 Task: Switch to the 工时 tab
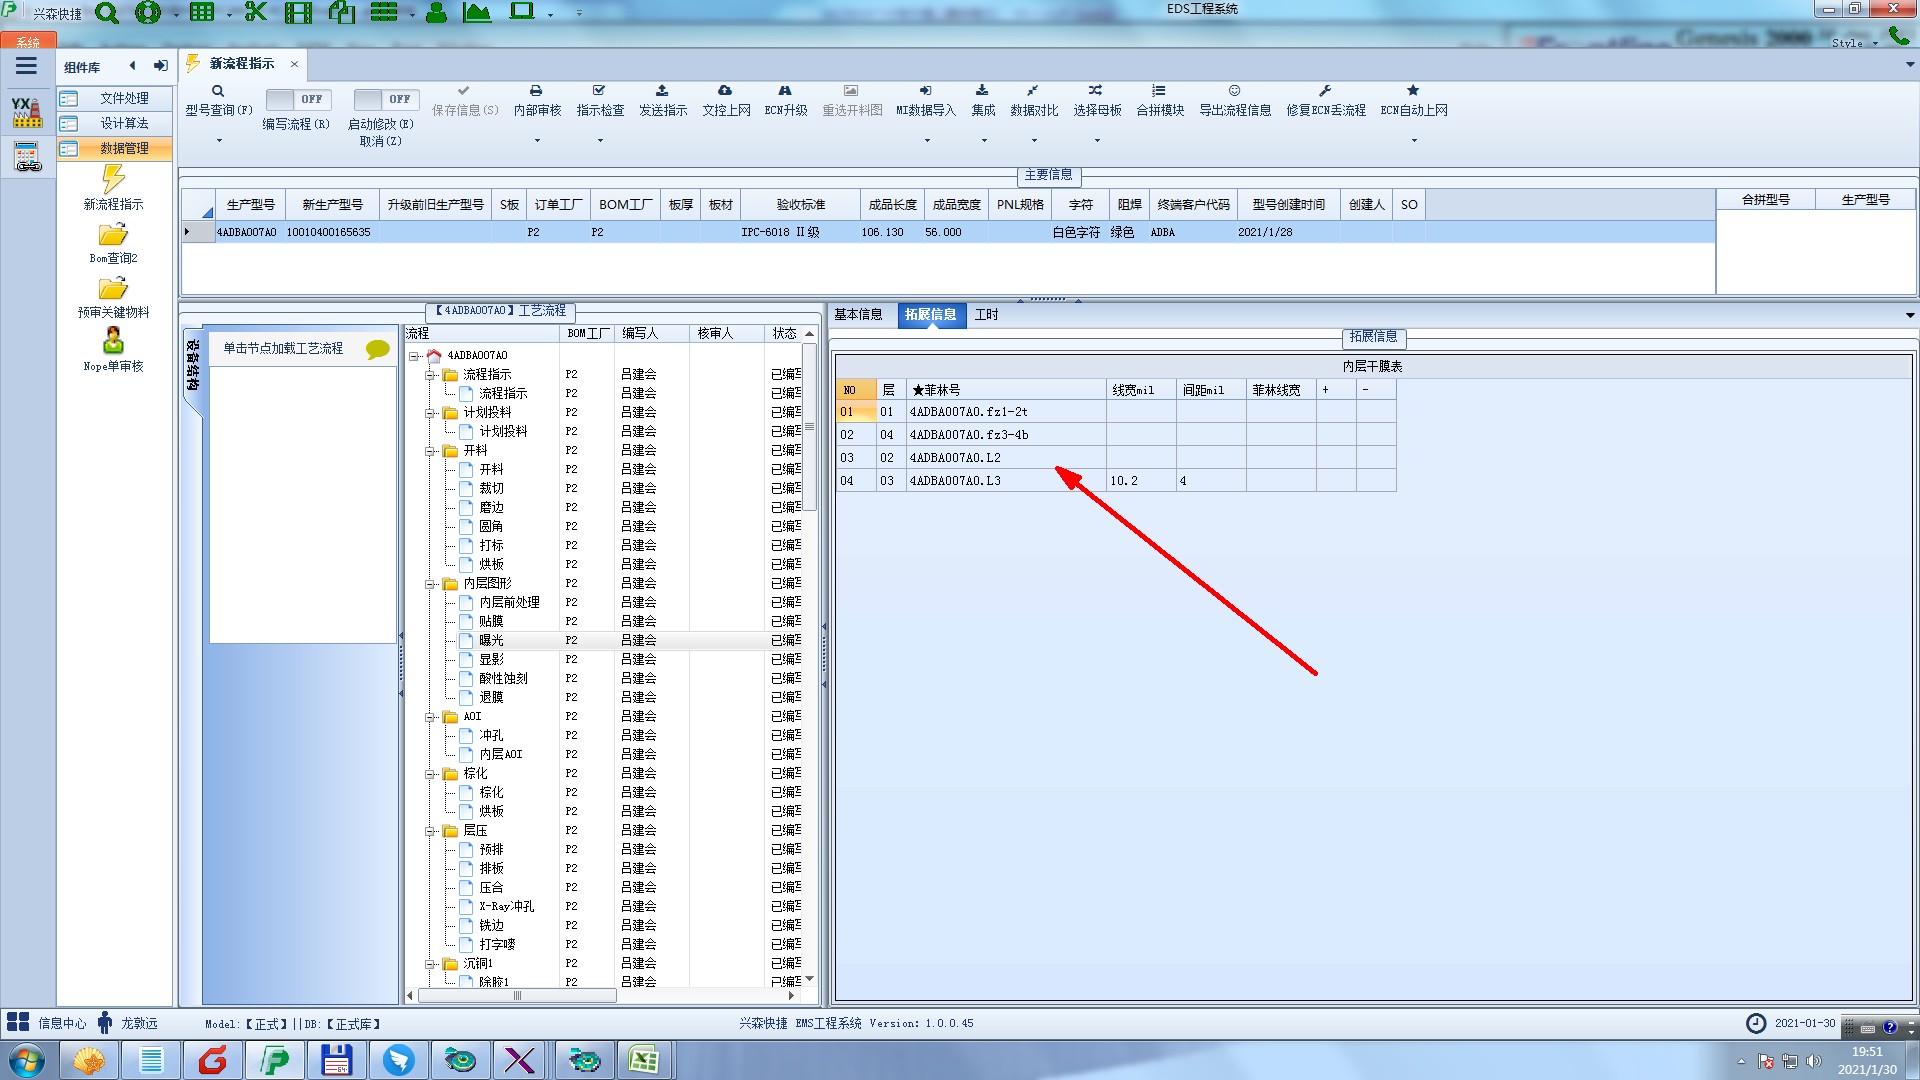coord(986,315)
